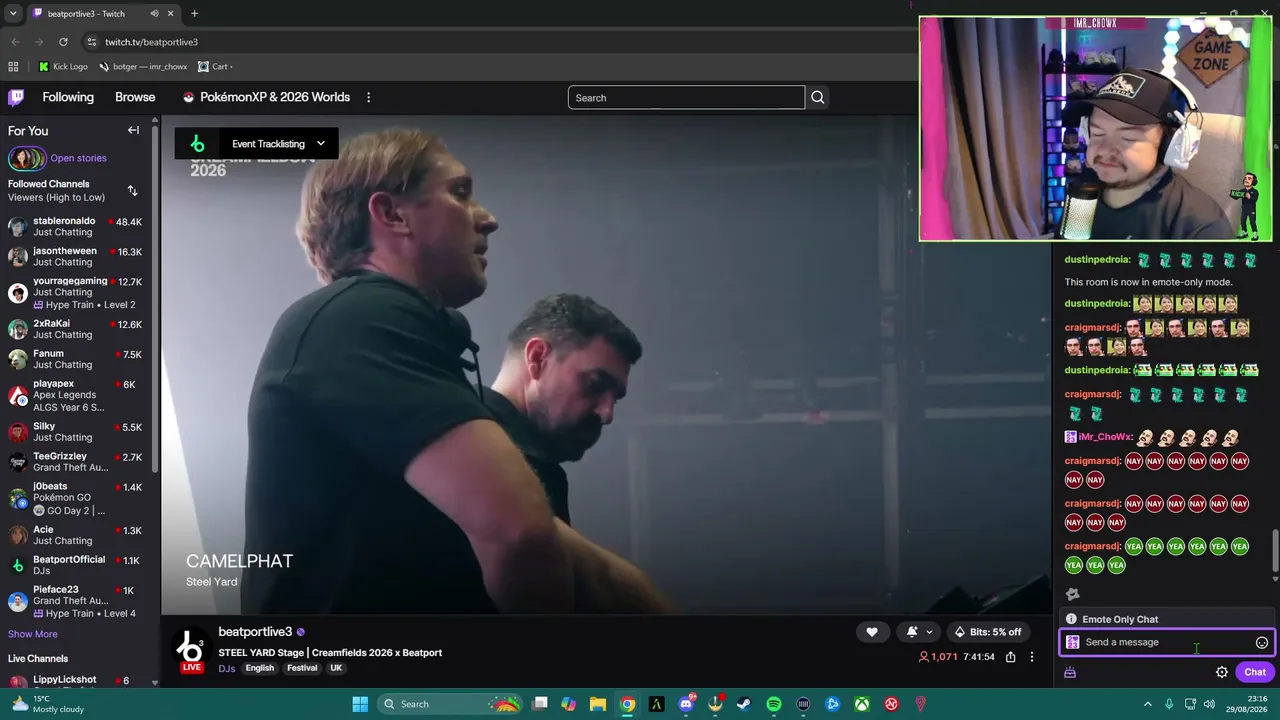Show hidden system tray icons
This screenshot has height=720, width=1280.
1147,704
